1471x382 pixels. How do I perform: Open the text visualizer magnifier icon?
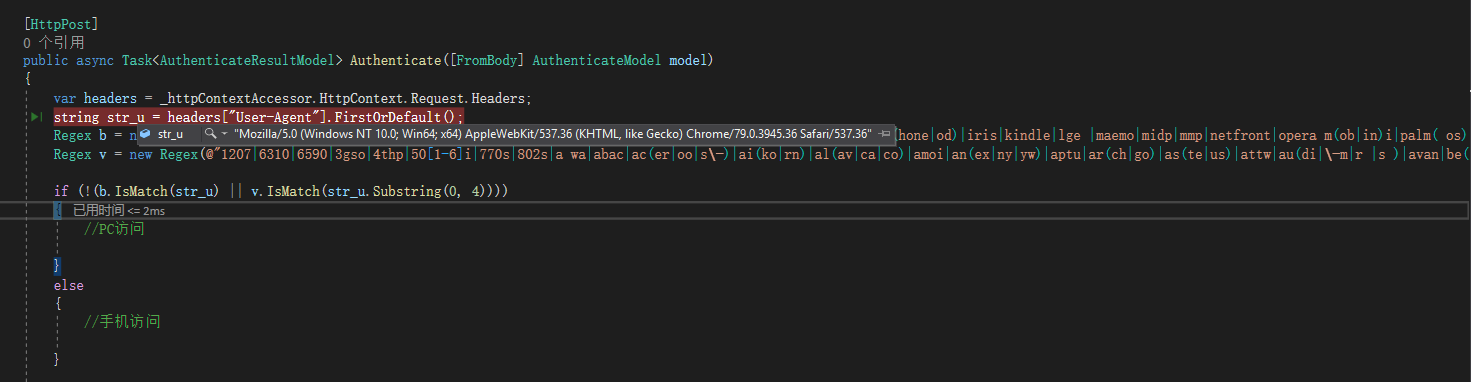point(210,133)
